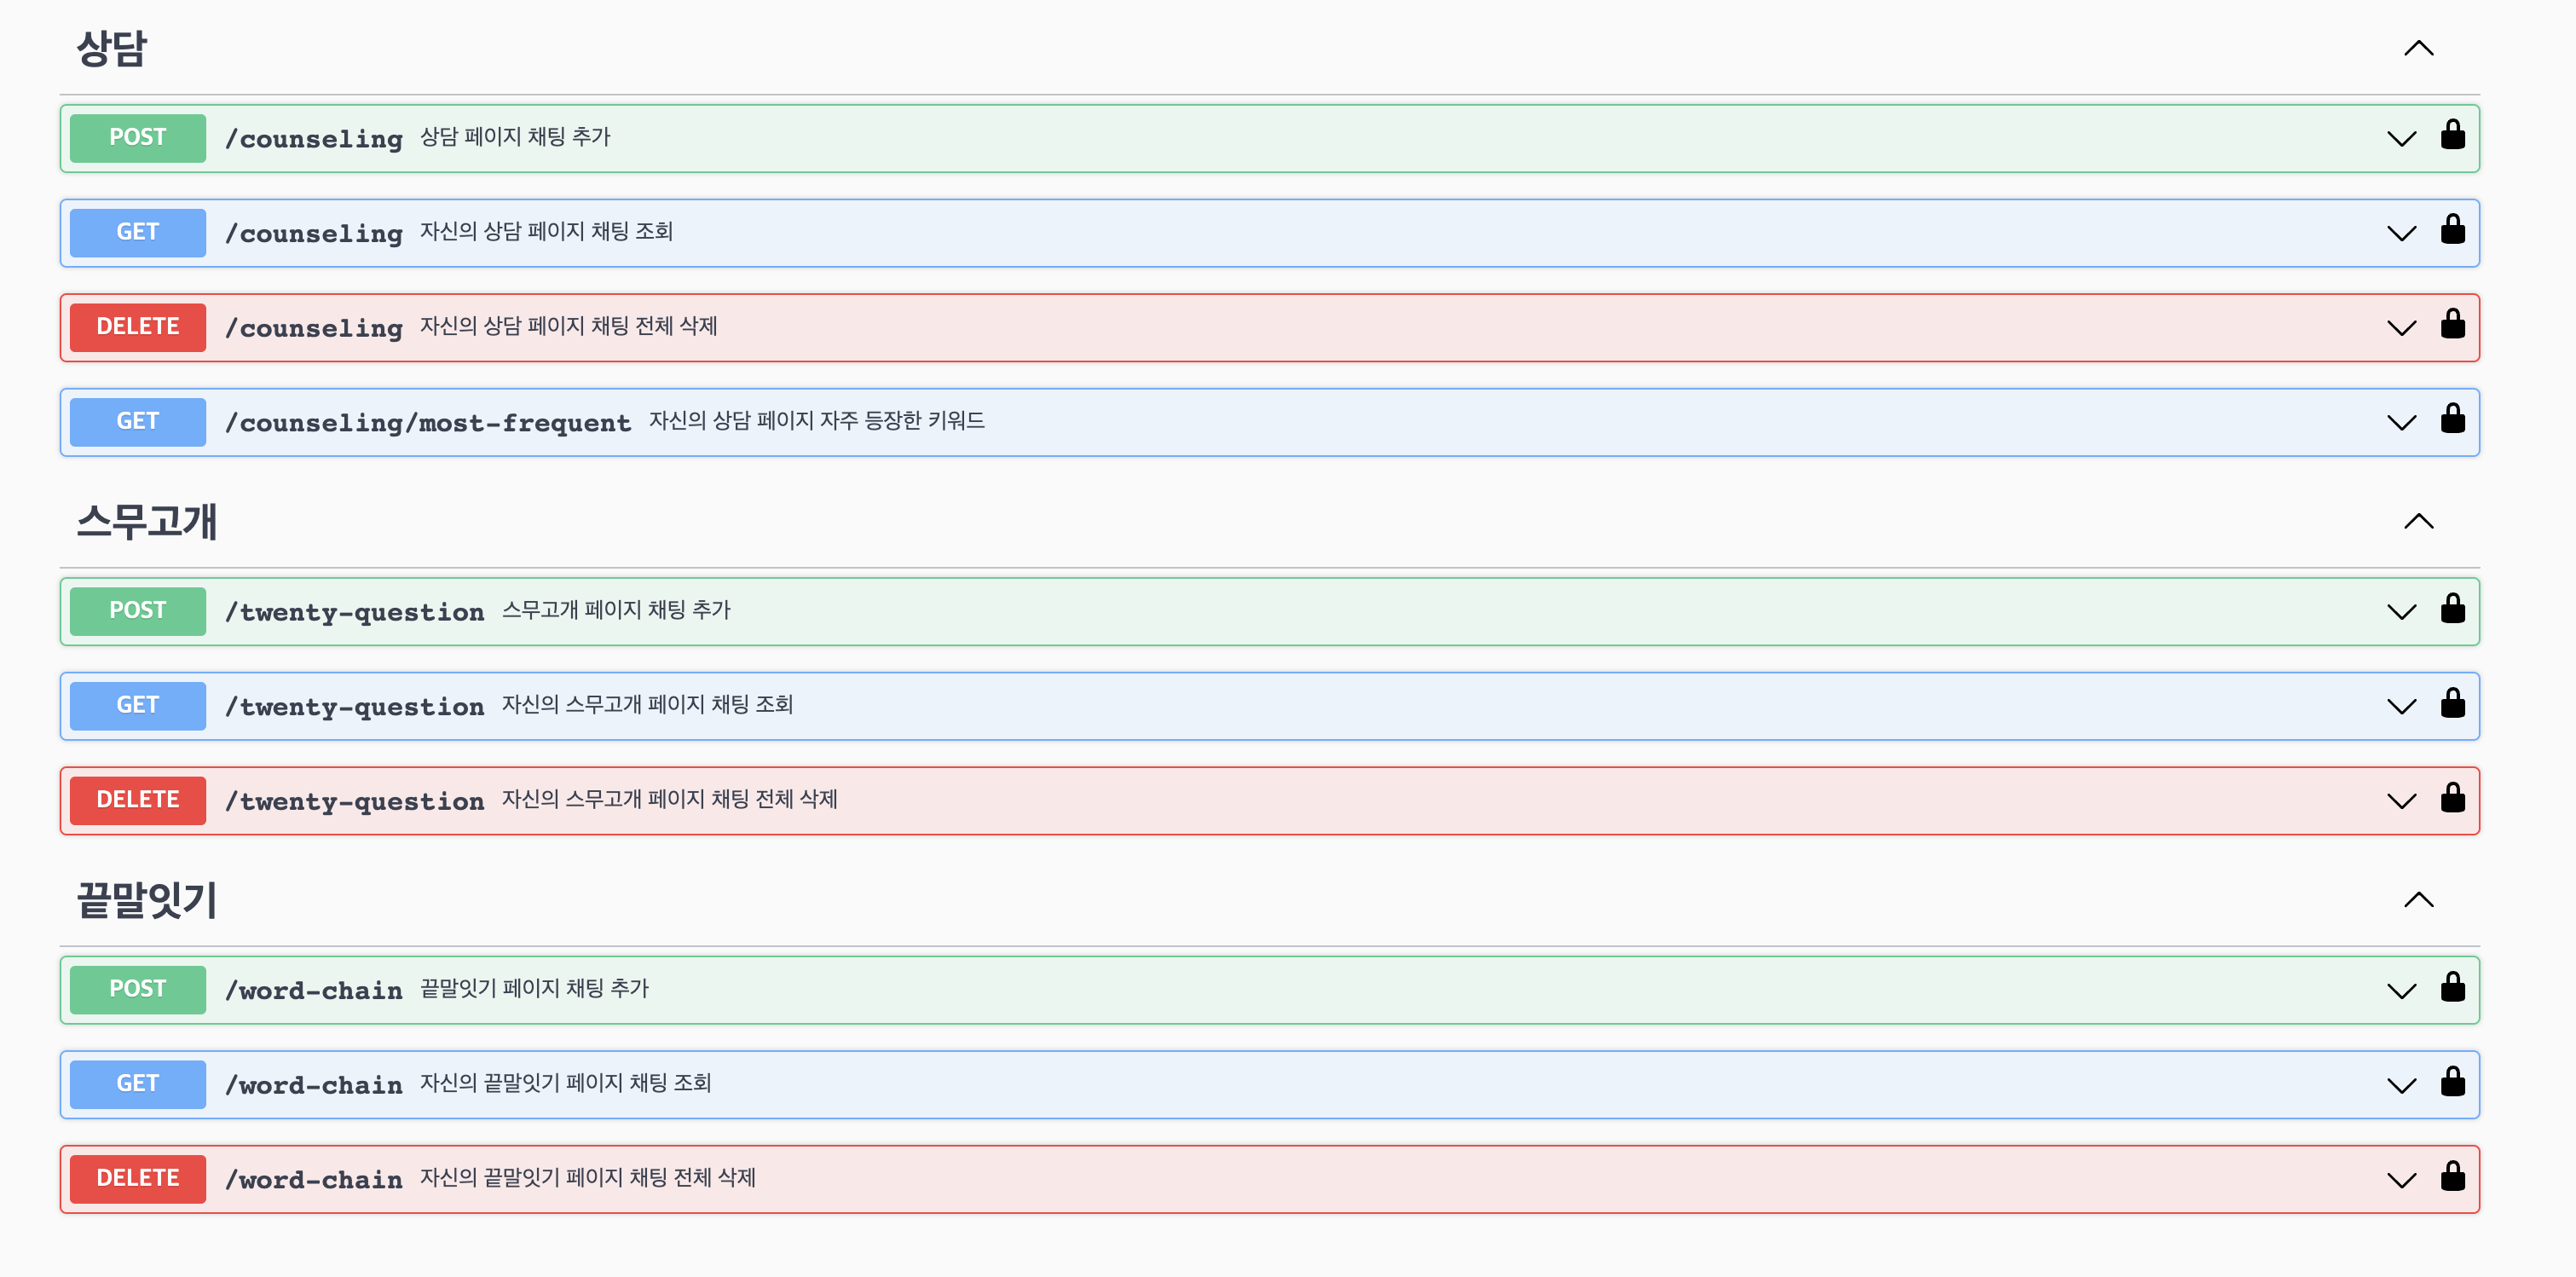Click the POST badge for /word-chain
The height and width of the screenshot is (1277, 2576).
coord(138,990)
